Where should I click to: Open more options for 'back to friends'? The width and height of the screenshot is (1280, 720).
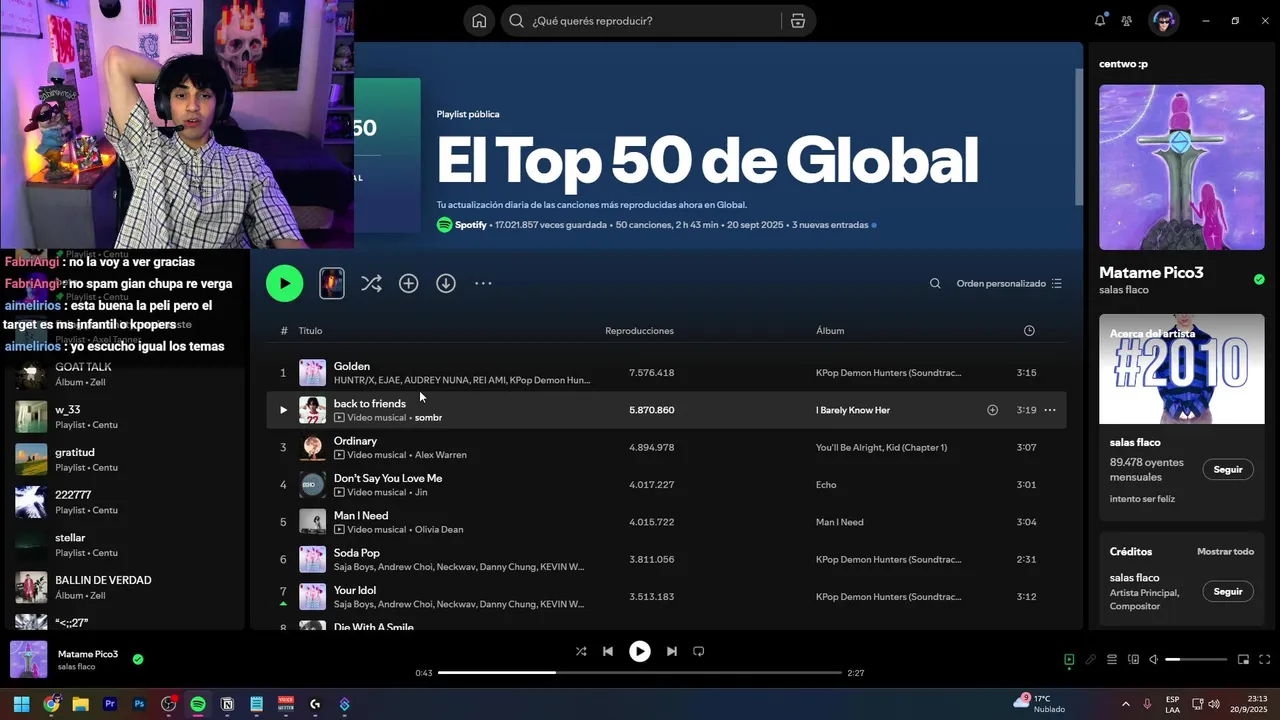click(x=1050, y=410)
